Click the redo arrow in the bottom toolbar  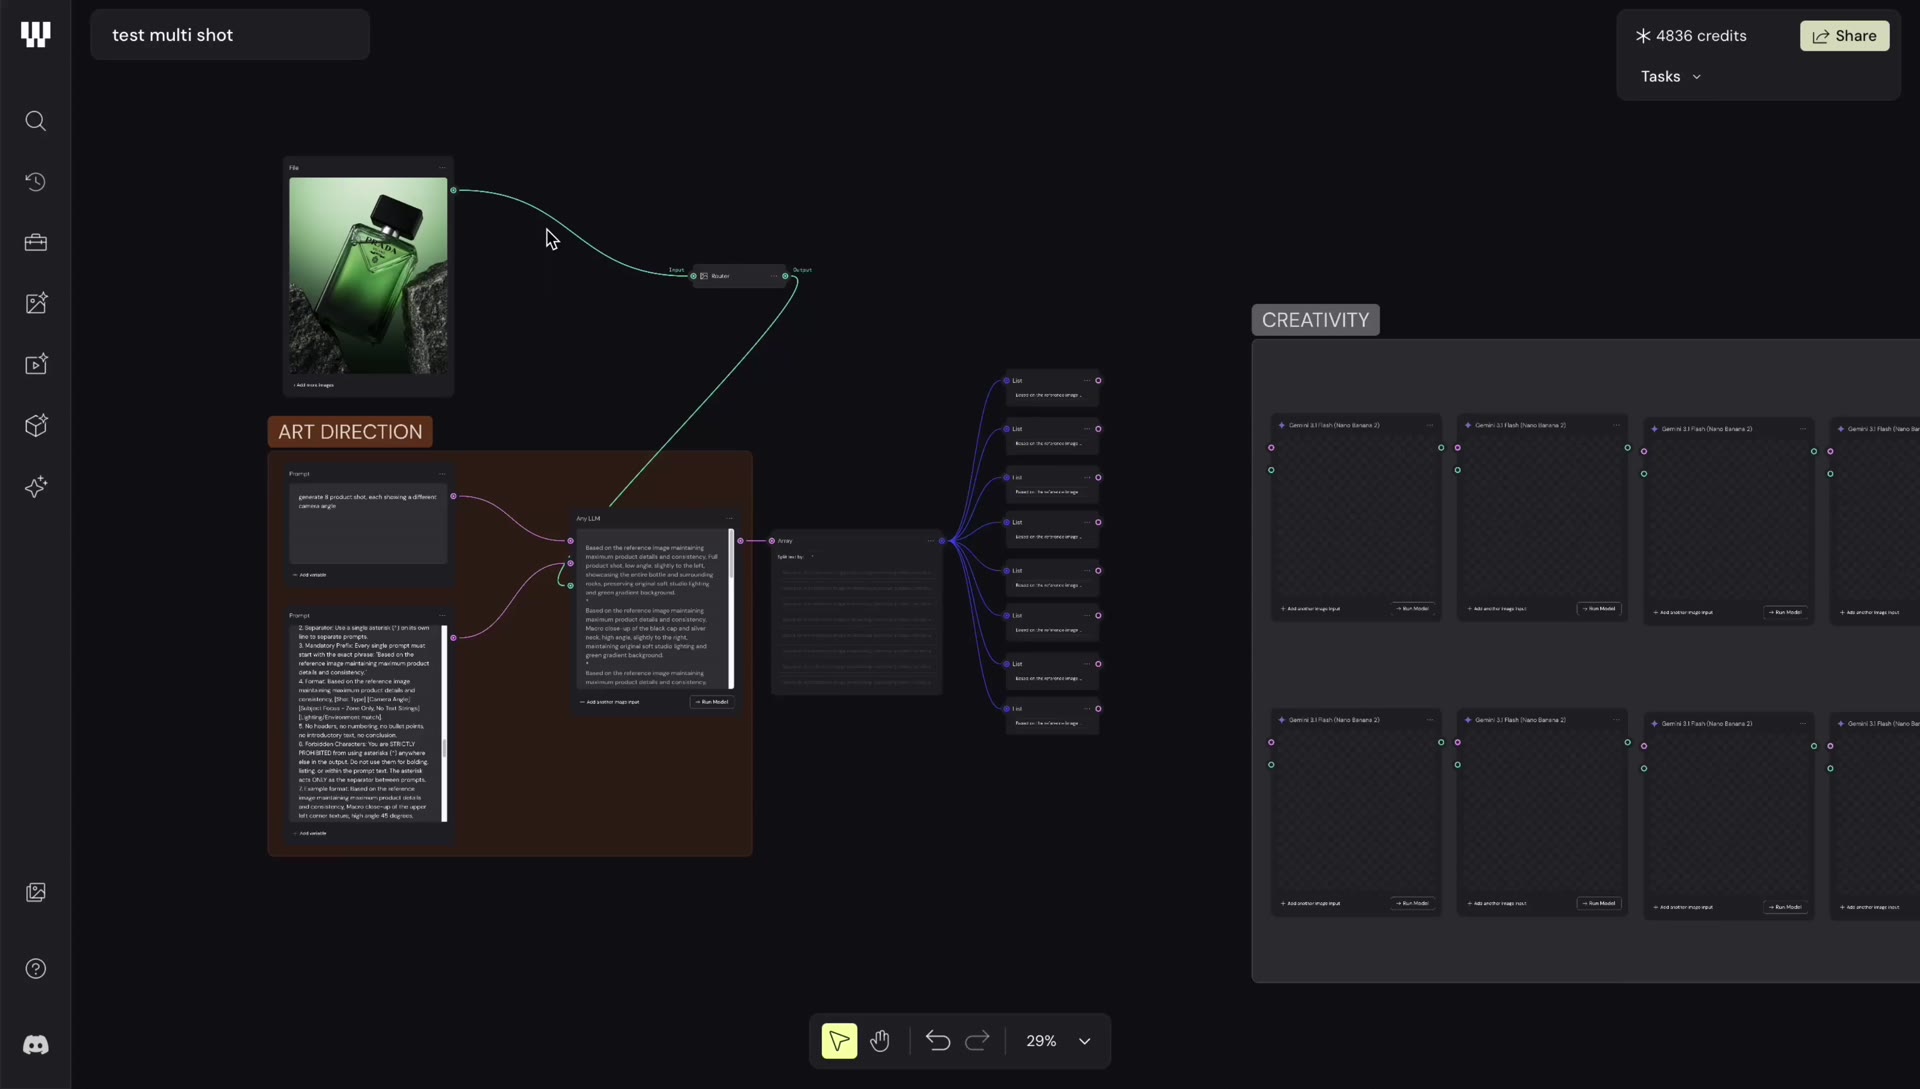point(977,1041)
